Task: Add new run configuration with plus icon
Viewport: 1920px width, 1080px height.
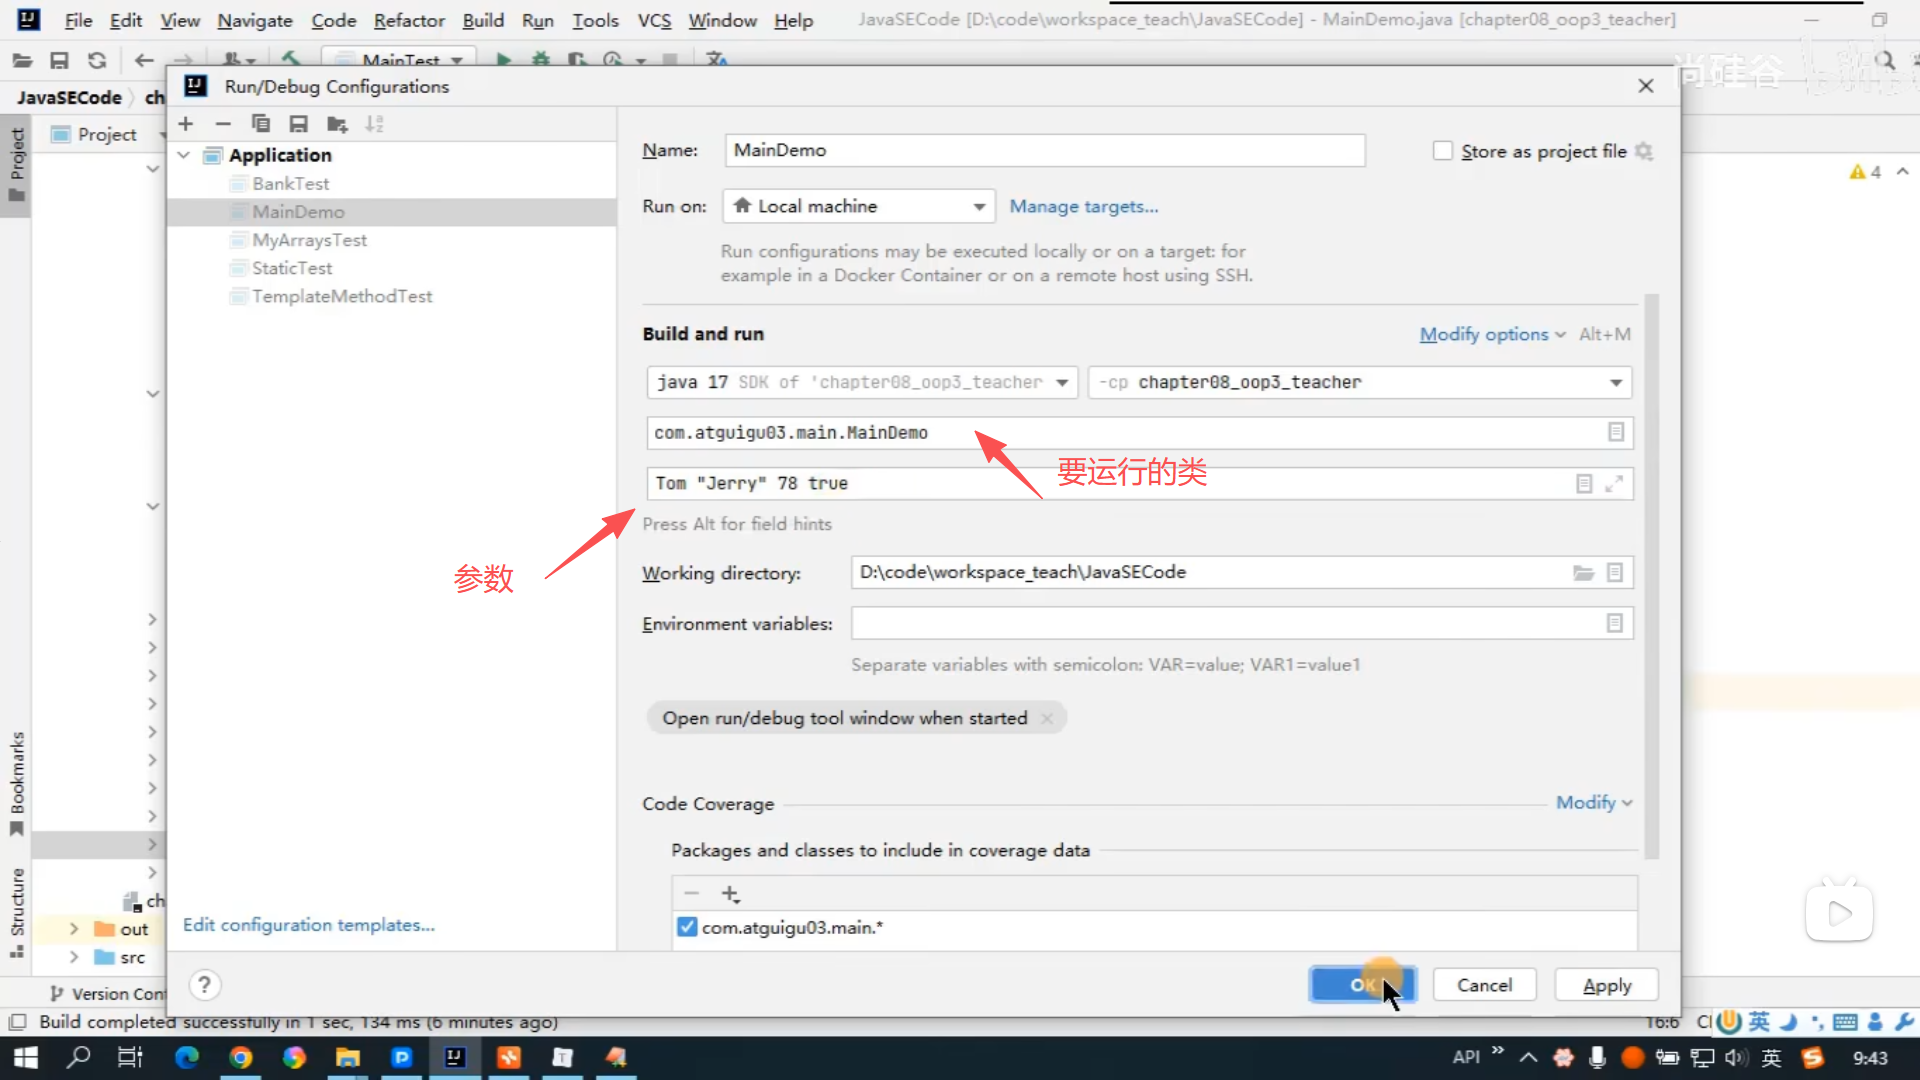Action: click(186, 124)
